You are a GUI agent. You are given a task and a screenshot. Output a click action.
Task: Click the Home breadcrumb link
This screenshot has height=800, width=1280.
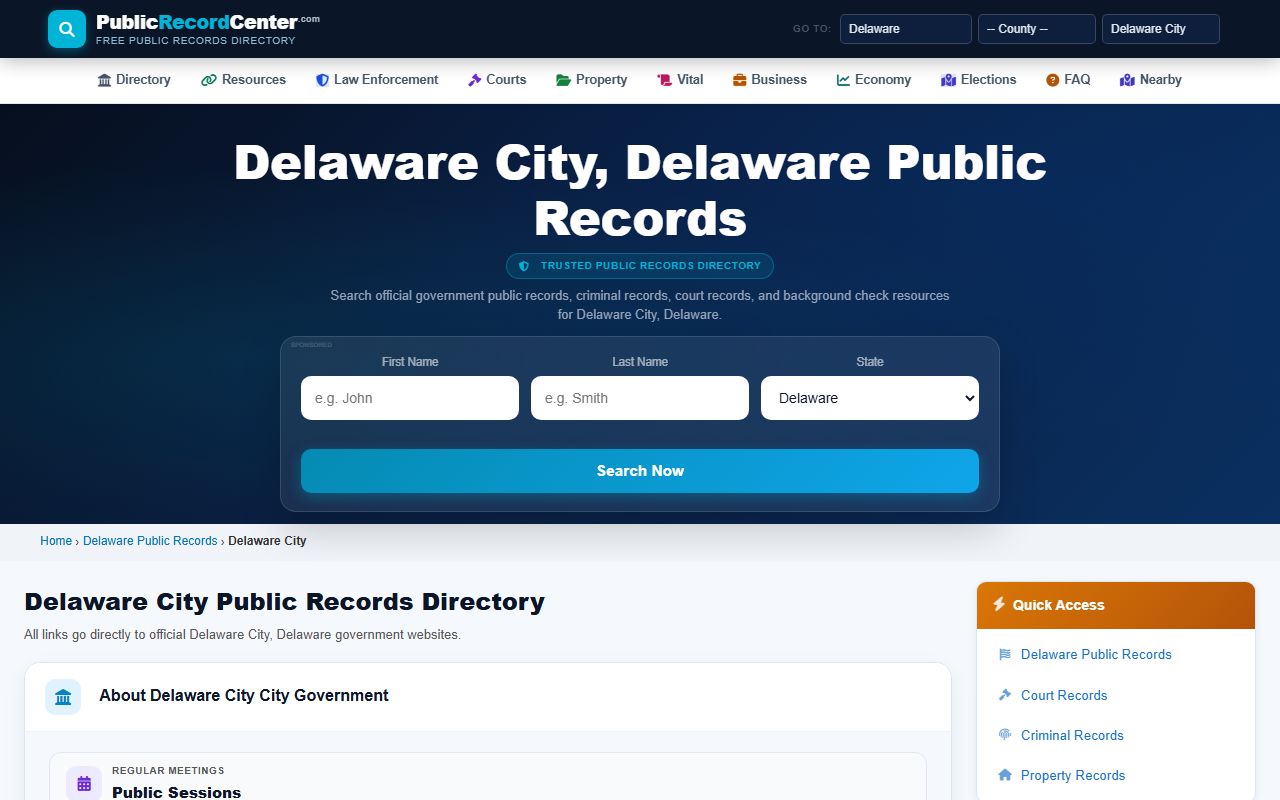pyautogui.click(x=56, y=541)
